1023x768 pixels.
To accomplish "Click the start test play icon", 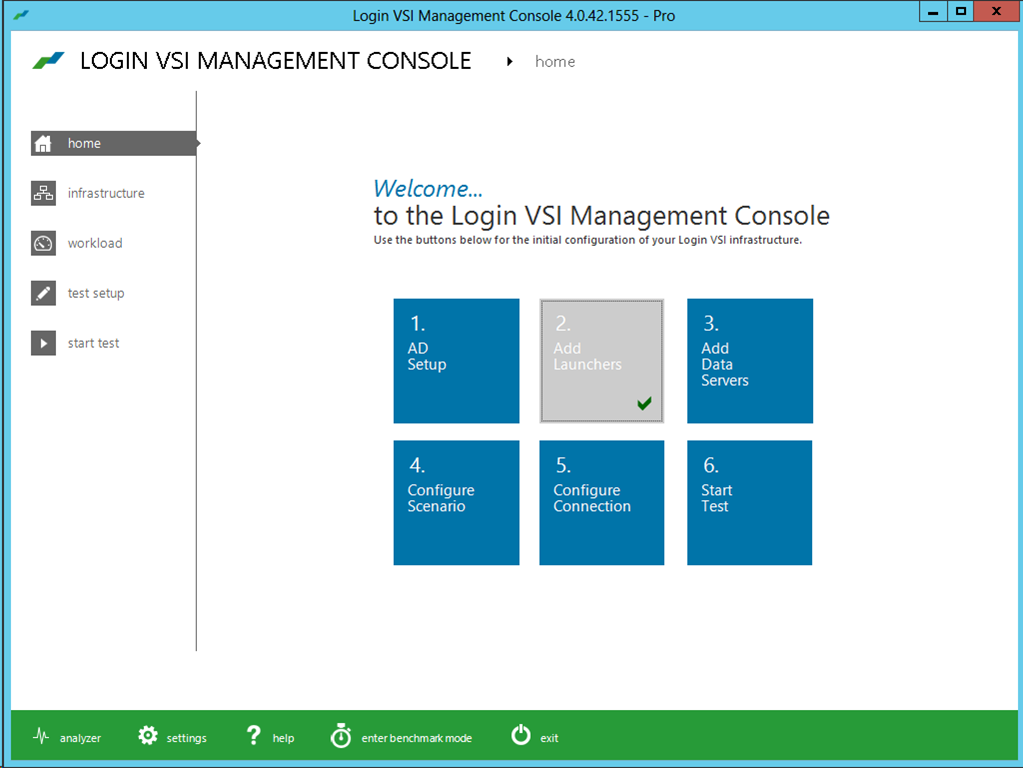I will pyautogui.click(x=43, y=343).
